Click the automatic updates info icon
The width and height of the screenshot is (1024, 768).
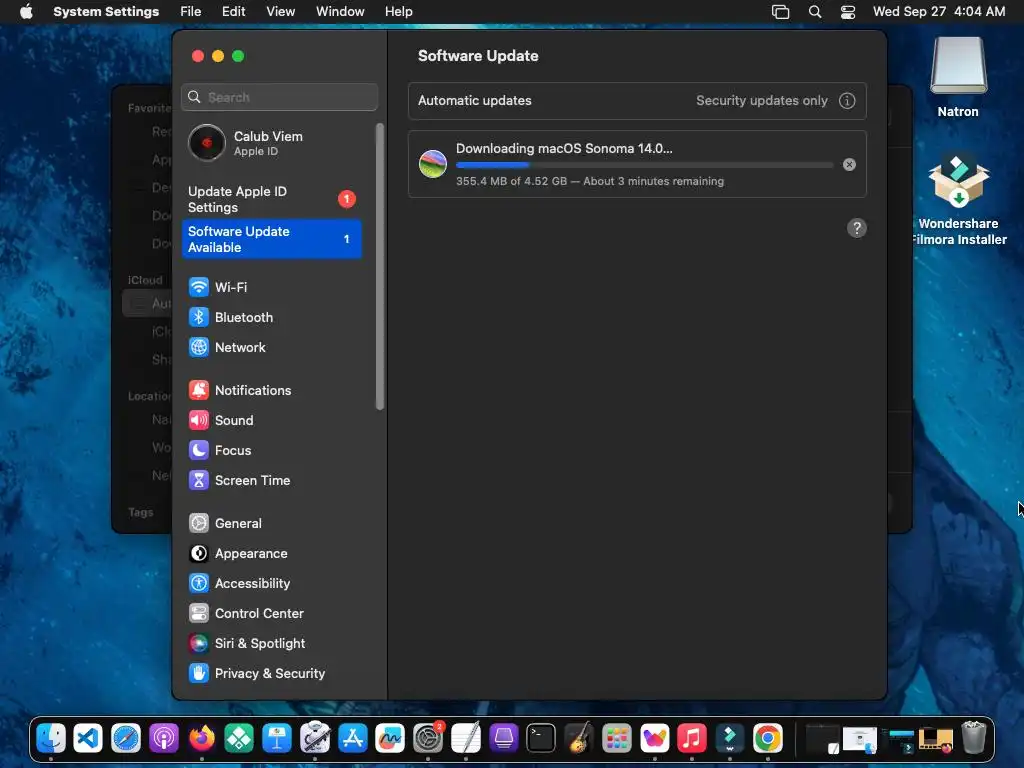[x=847, y=101]
